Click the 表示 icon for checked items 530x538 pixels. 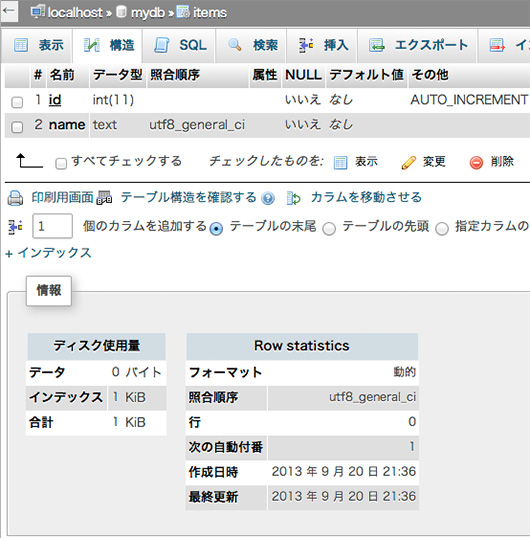(340, 162)
